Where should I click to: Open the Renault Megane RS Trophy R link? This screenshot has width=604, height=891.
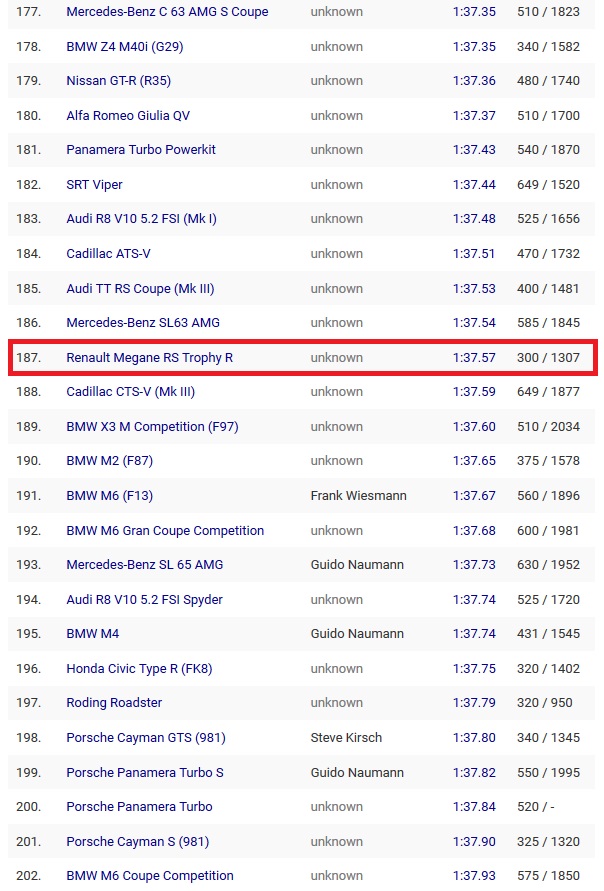149,357
